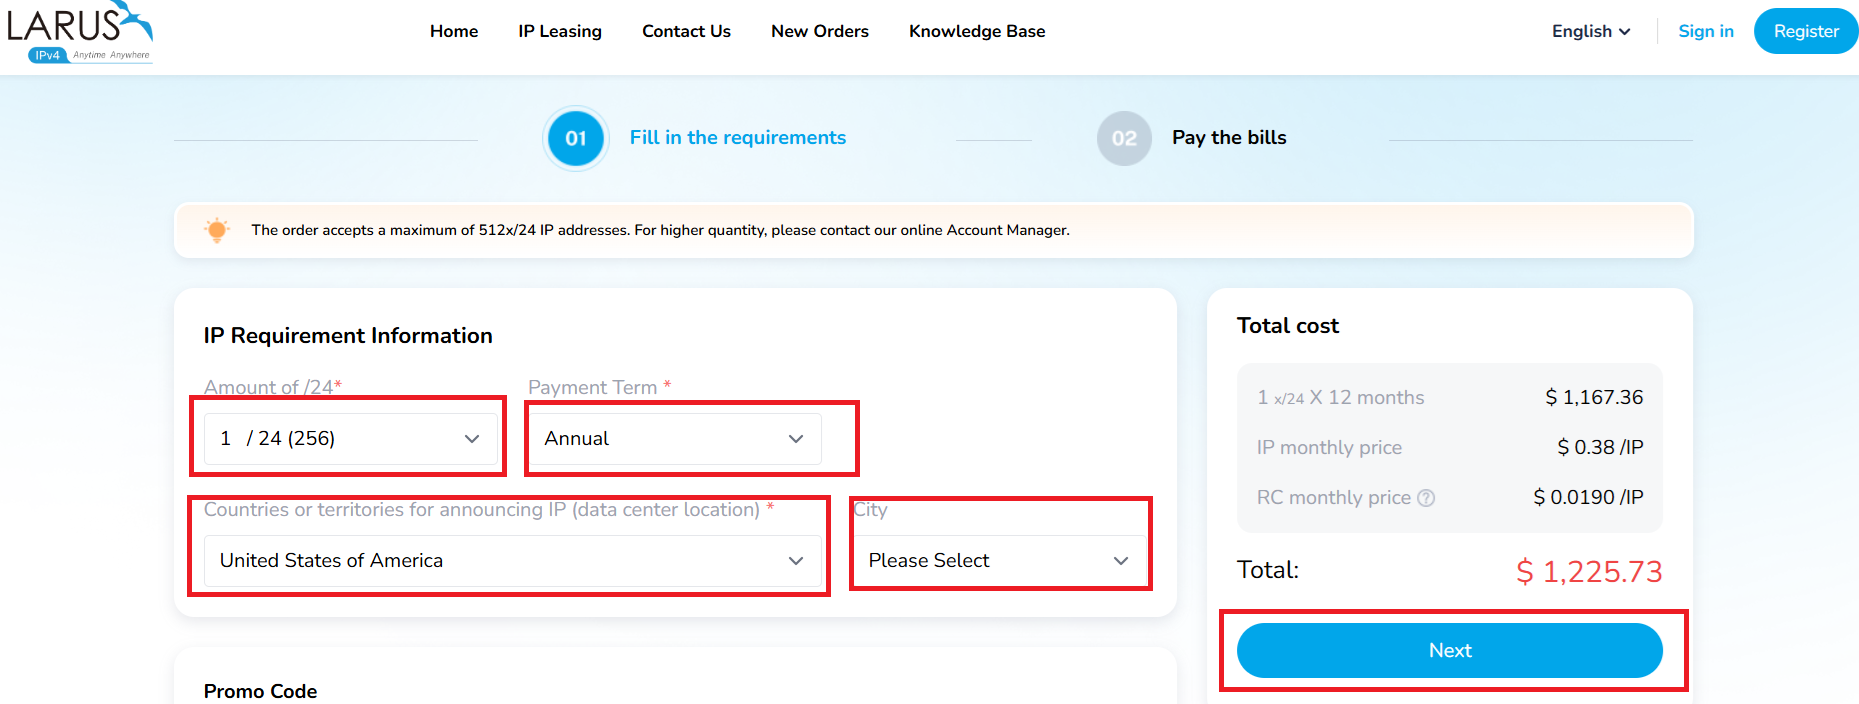Viewport: 1859px width, 704px height.
Task: Expand the Amount of /24 dropdown
Action: tap(351, 438)
